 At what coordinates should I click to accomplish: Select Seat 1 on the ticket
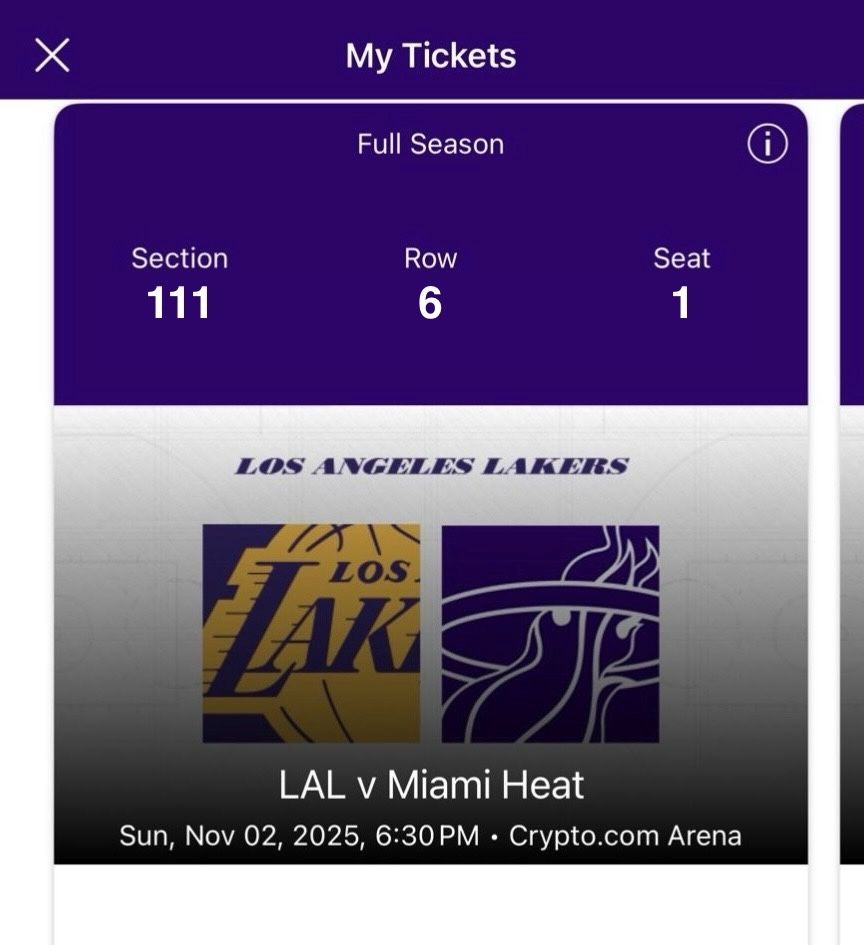(x=682, y=304)
